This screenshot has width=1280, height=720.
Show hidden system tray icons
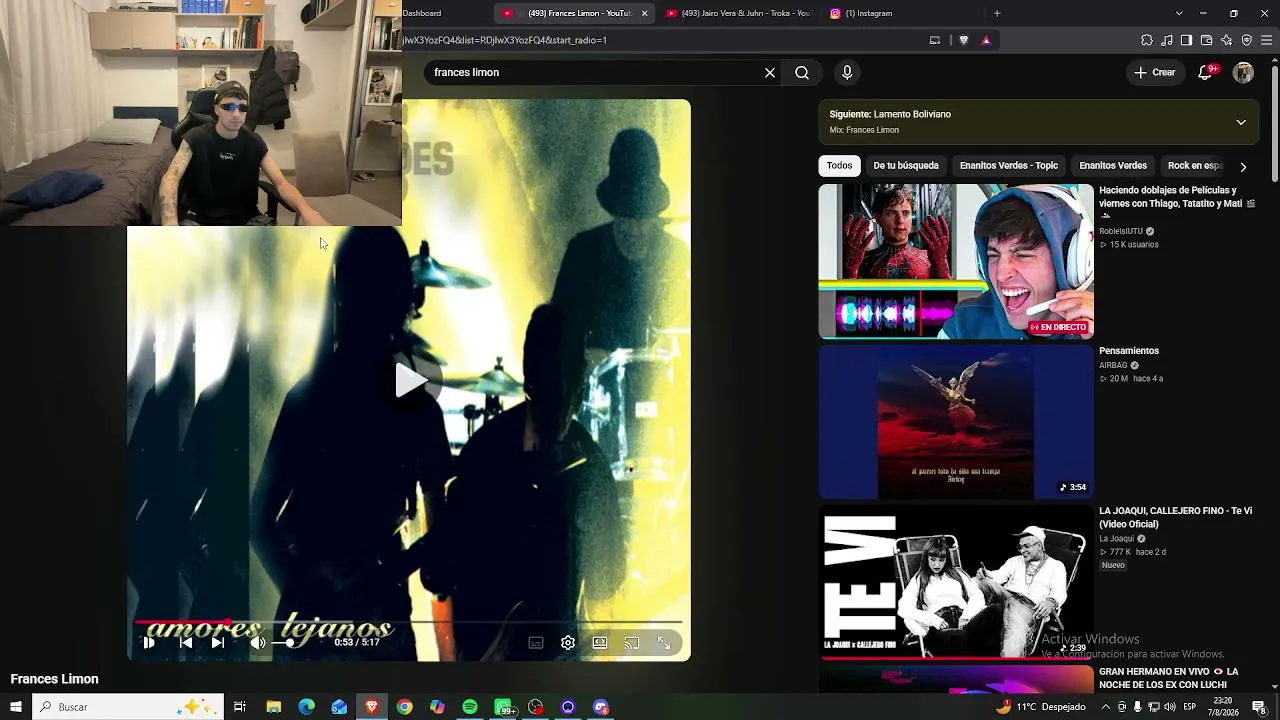click(x=1105, y=707)
